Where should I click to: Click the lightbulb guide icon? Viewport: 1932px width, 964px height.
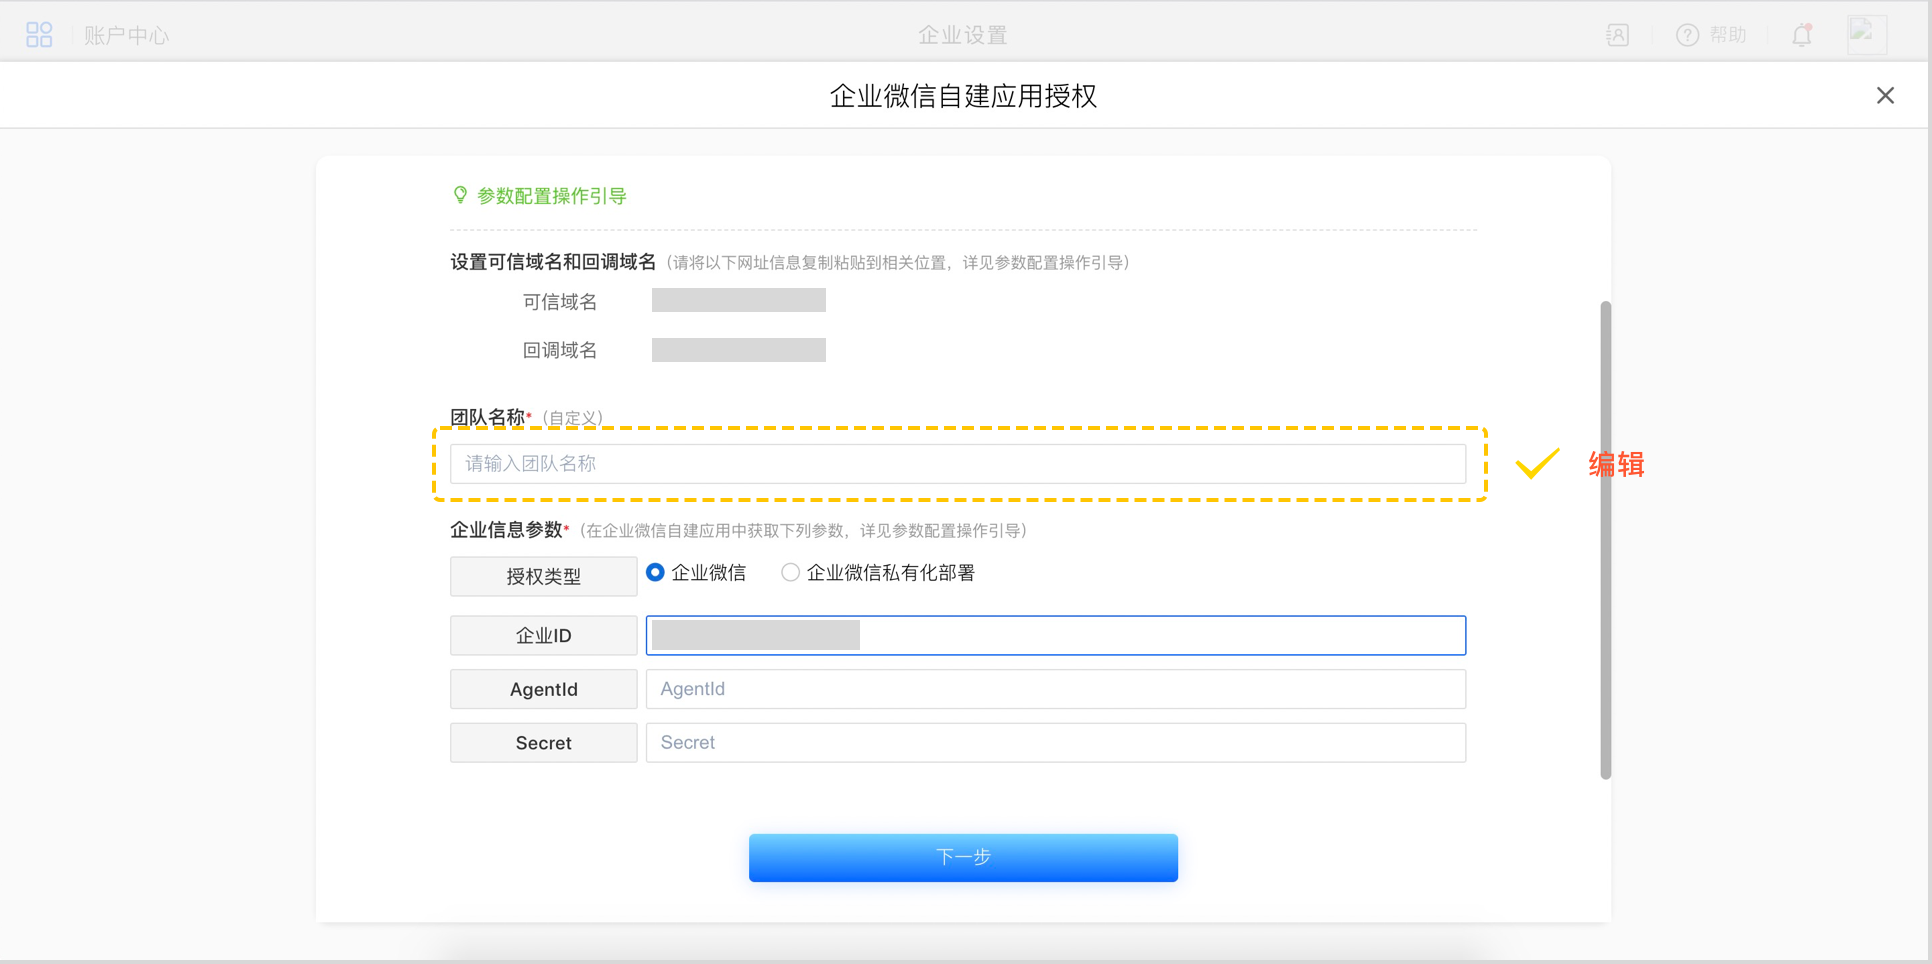point(460,195)
